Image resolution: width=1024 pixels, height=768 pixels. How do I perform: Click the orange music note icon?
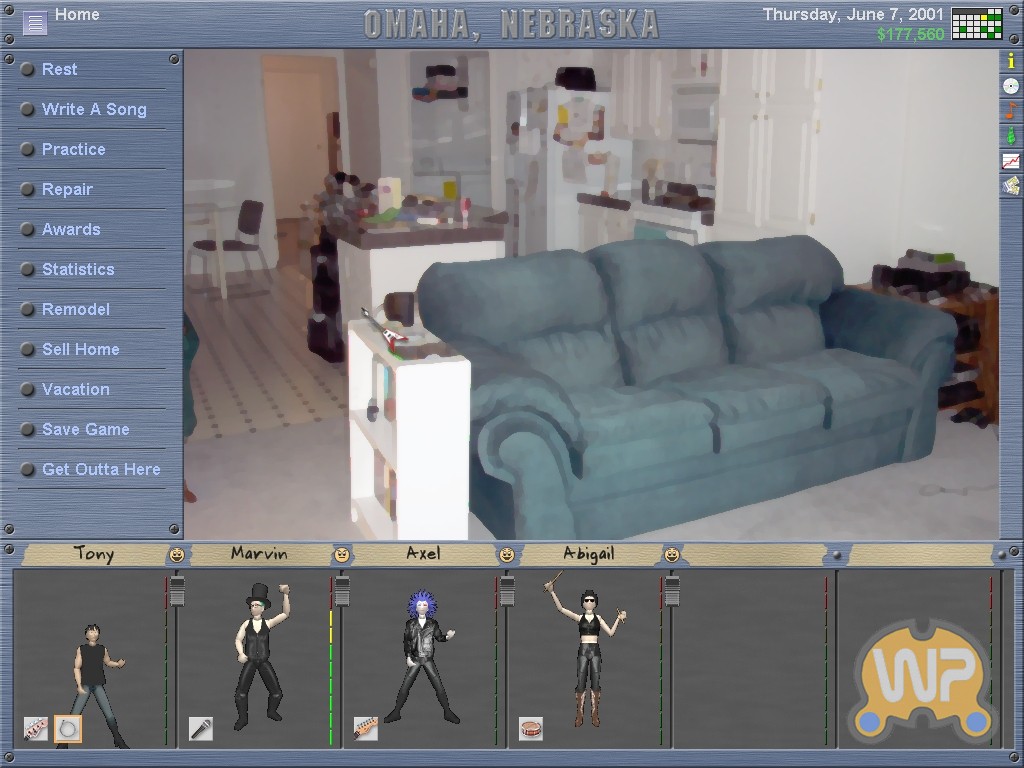coord(1011,110)
